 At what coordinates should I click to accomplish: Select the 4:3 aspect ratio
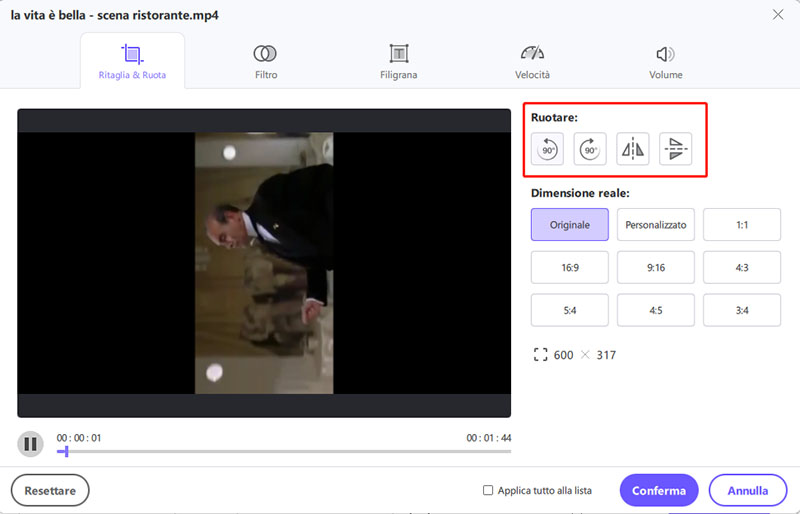click(742, 267)
